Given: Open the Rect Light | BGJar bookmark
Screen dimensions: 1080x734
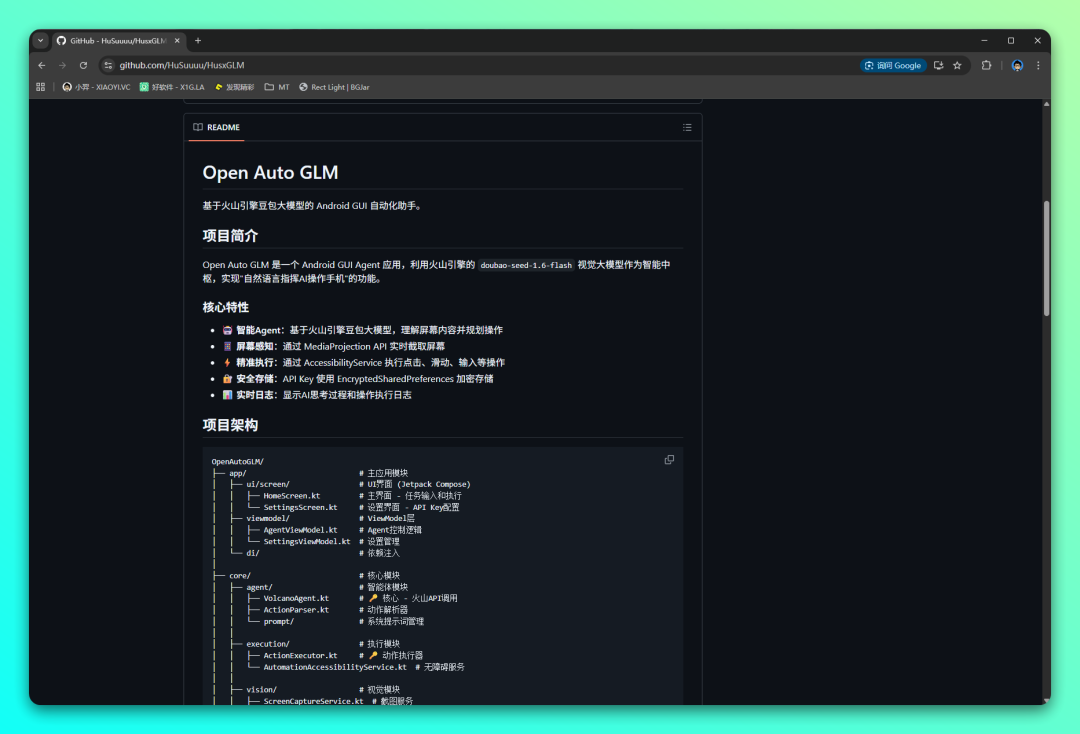Looking at the screenshot, I should [334, 87].
